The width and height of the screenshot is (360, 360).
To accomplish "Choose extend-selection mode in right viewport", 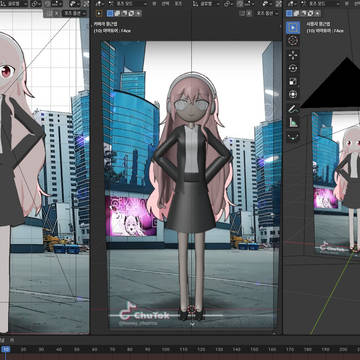I will click(x=296, y=13).
